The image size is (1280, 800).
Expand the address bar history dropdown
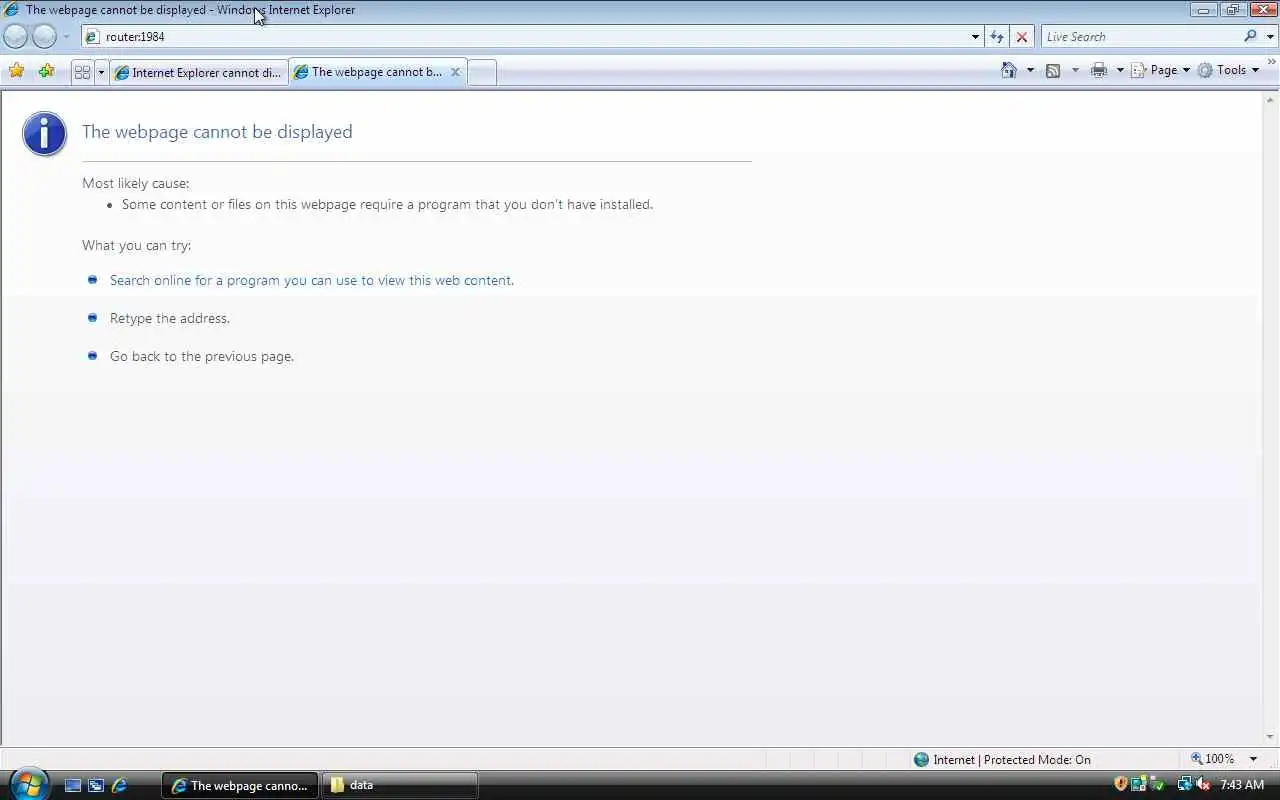coord(975,37)
